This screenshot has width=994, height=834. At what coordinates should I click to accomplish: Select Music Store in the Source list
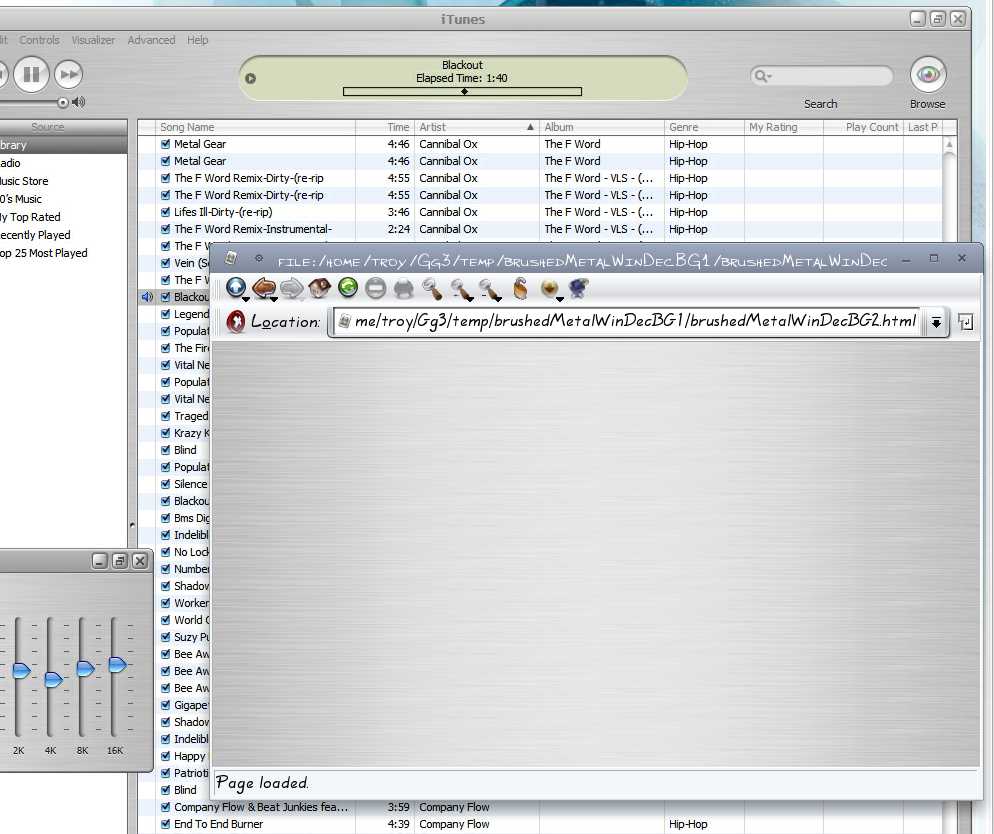pos(63,181)
